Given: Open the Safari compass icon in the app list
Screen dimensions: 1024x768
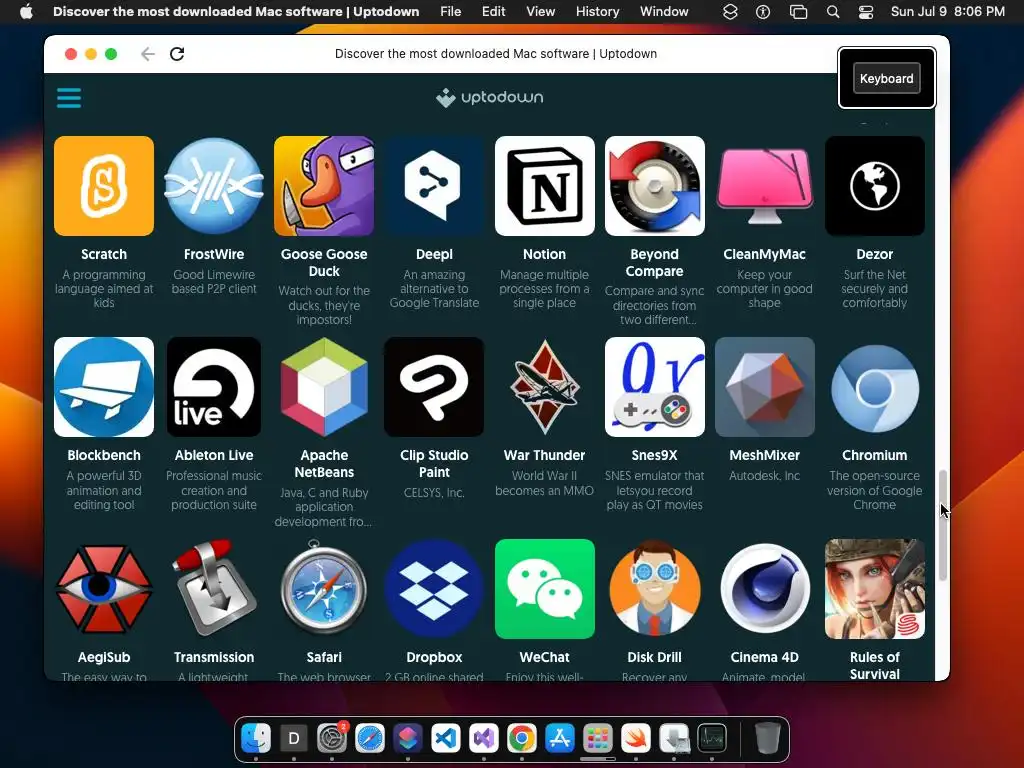Looking at the screenshot, I should (x=324, y=589).
